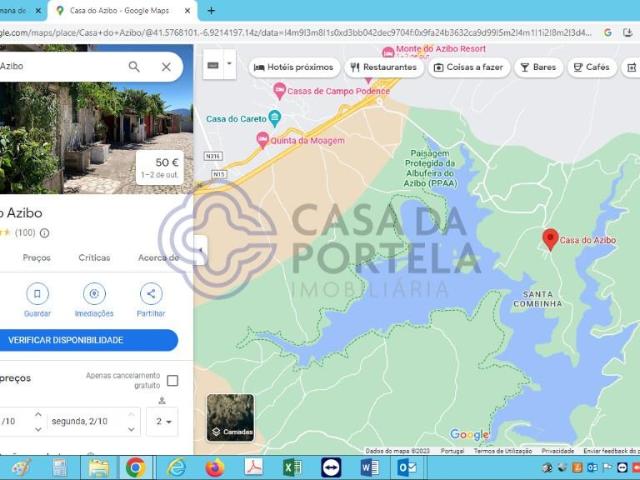Image resolution: width=640 pixels, height=480 pixels.
Task: Filter map by Cafés
Action: click(x=592, y=67)
